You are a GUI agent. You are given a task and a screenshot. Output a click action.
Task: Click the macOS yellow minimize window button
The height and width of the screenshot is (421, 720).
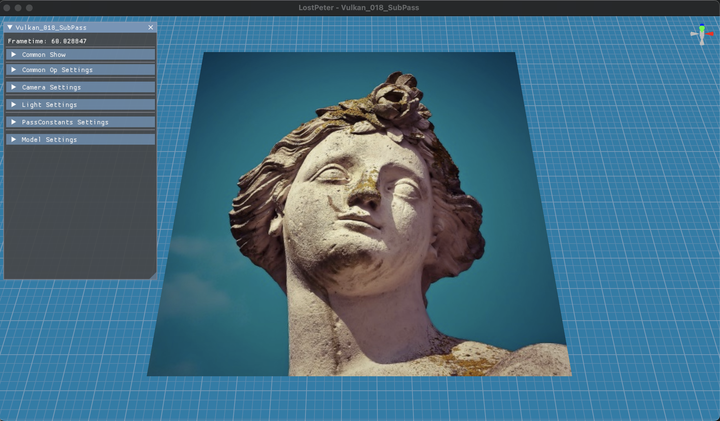coord(18,8)
